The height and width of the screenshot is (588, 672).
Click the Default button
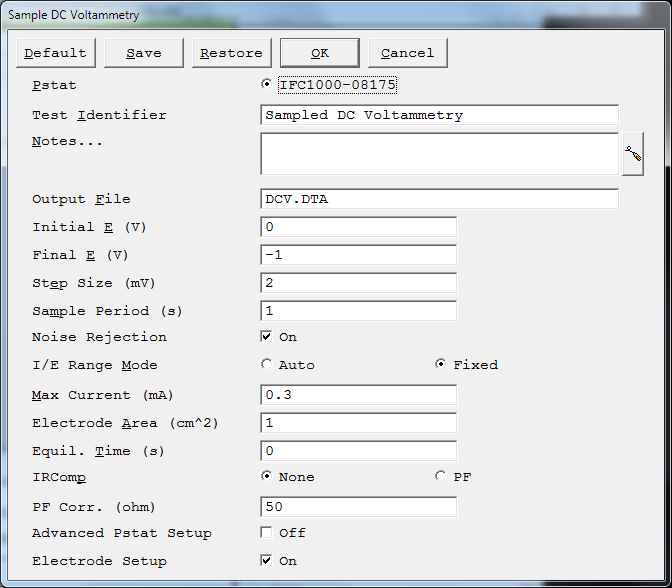(x=56, y=53)
